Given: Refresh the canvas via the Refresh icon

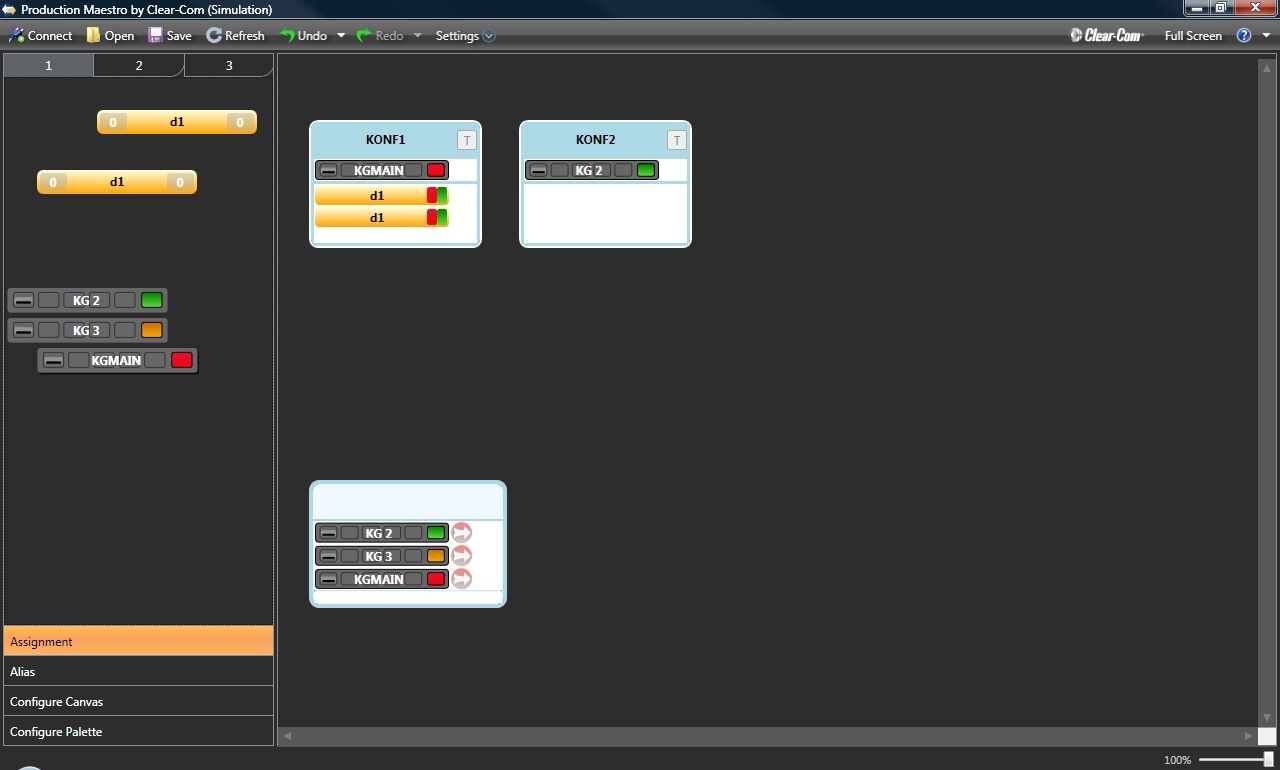Looking at the screenshot, I should [x=214, y=36].
